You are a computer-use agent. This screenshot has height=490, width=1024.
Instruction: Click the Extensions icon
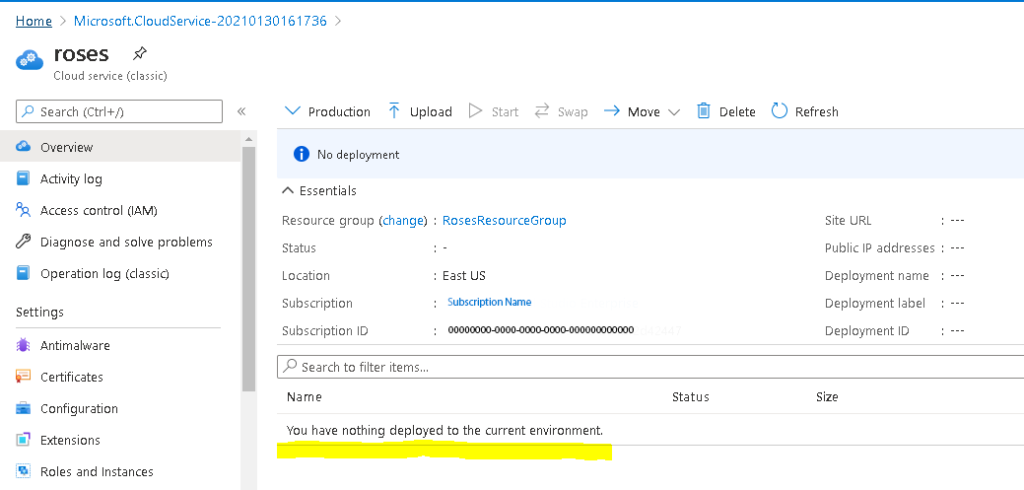click(x=24, y=440)
